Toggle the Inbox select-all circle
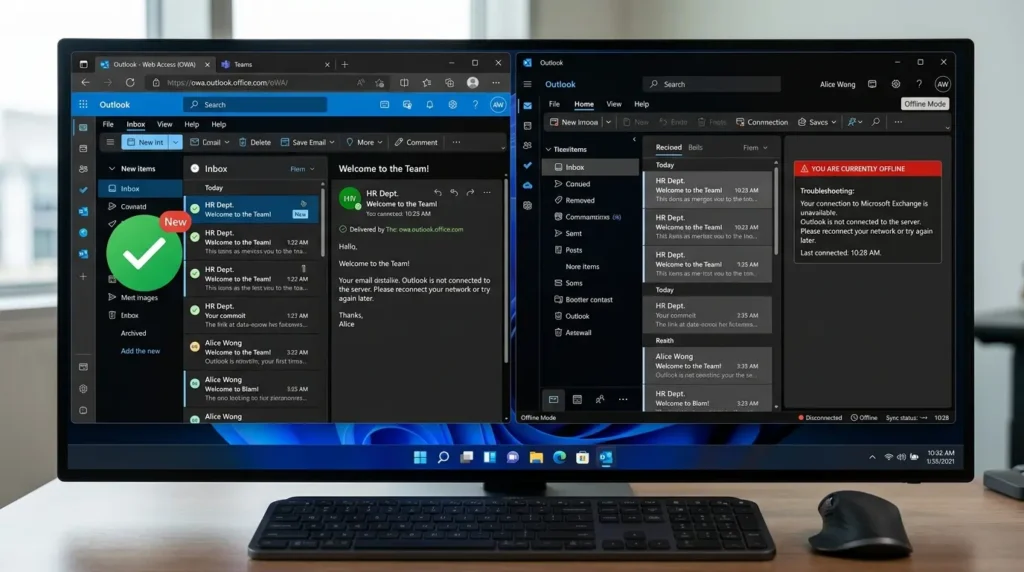The width and height of the screenshot is (1024, 572). tap(195, 168)
